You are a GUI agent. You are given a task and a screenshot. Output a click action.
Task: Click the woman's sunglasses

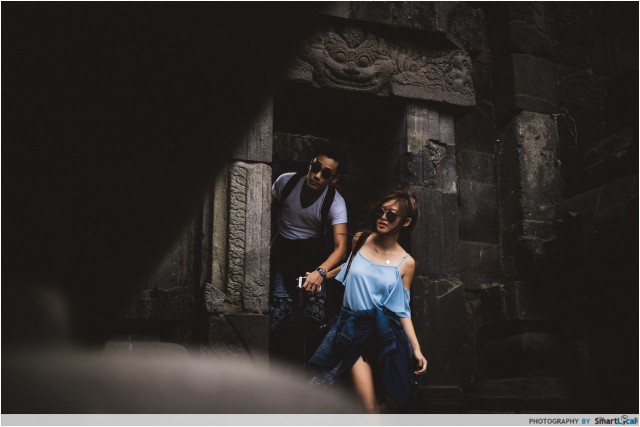(387, 214)
